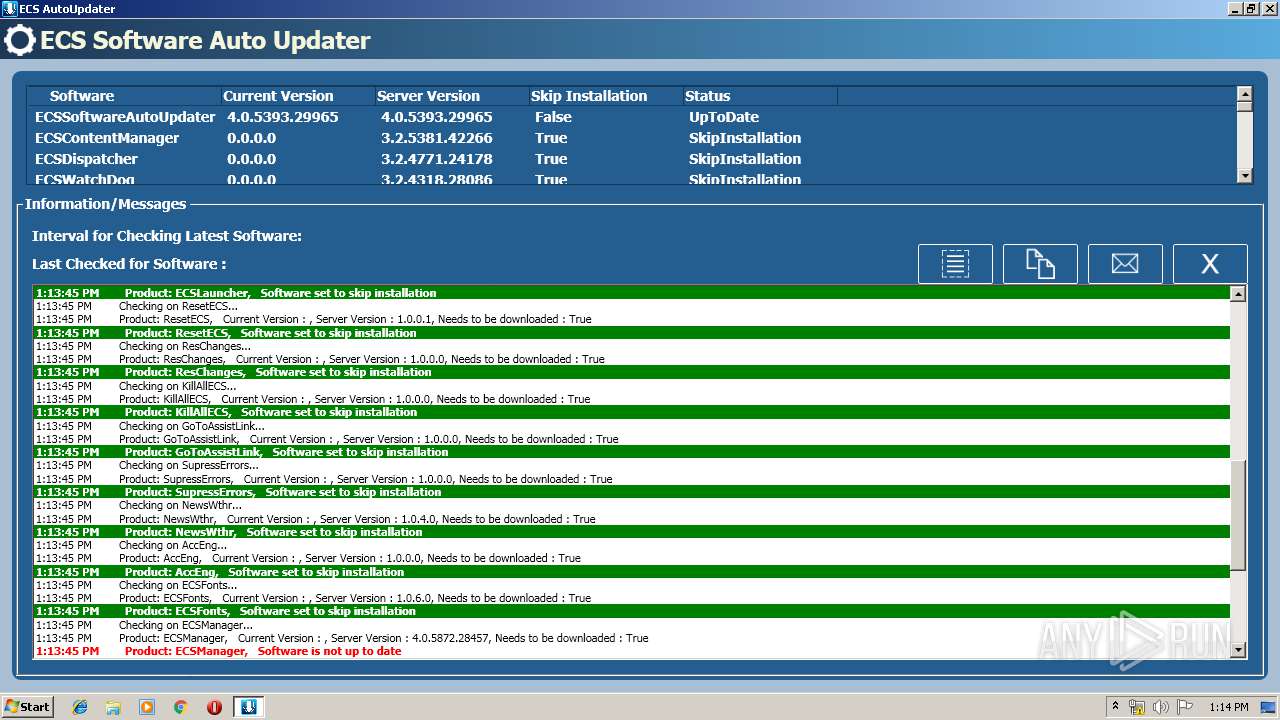This screenshot has height=720, width=1280.
Task: Show hidden system tray icons
Action: coord(1115,707)
